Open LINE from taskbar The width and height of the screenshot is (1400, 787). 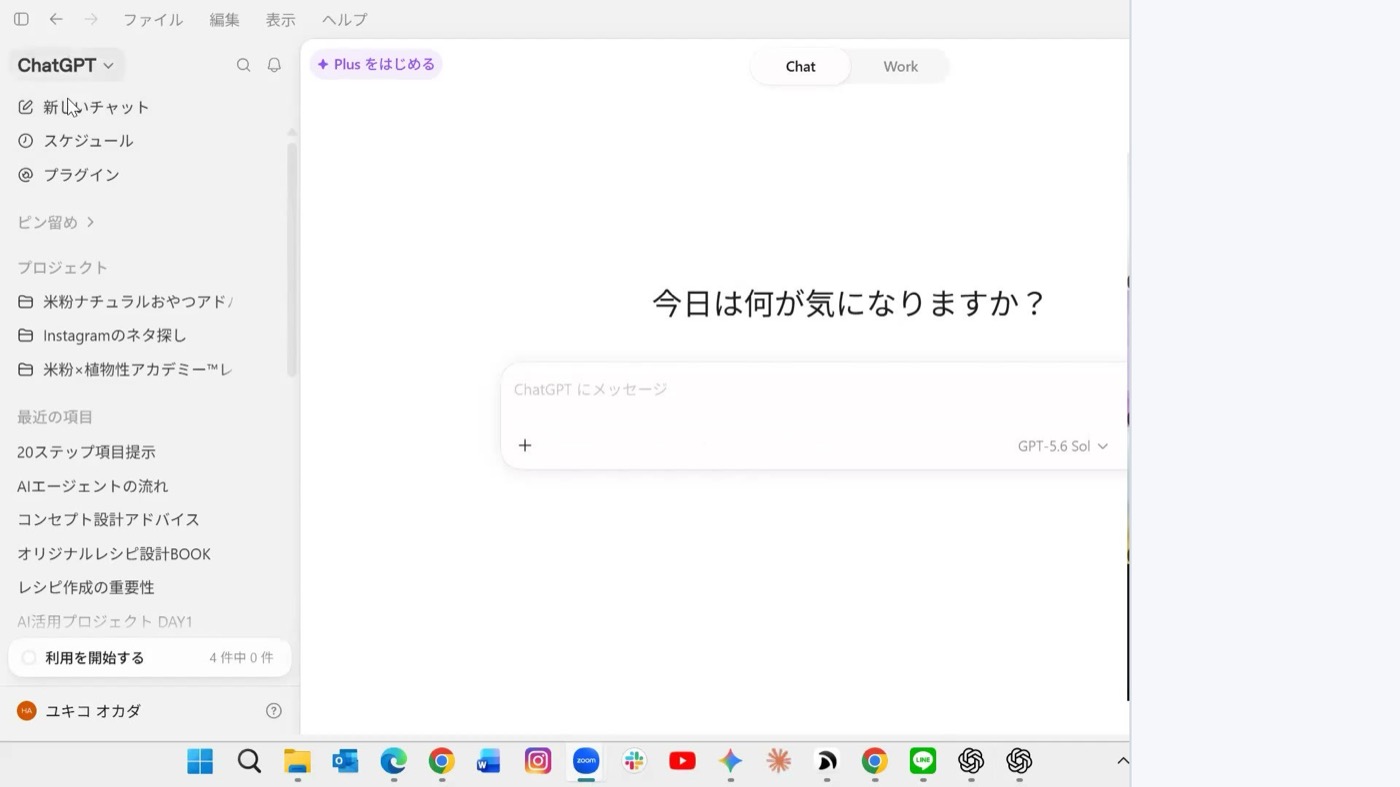click(923, 761)
